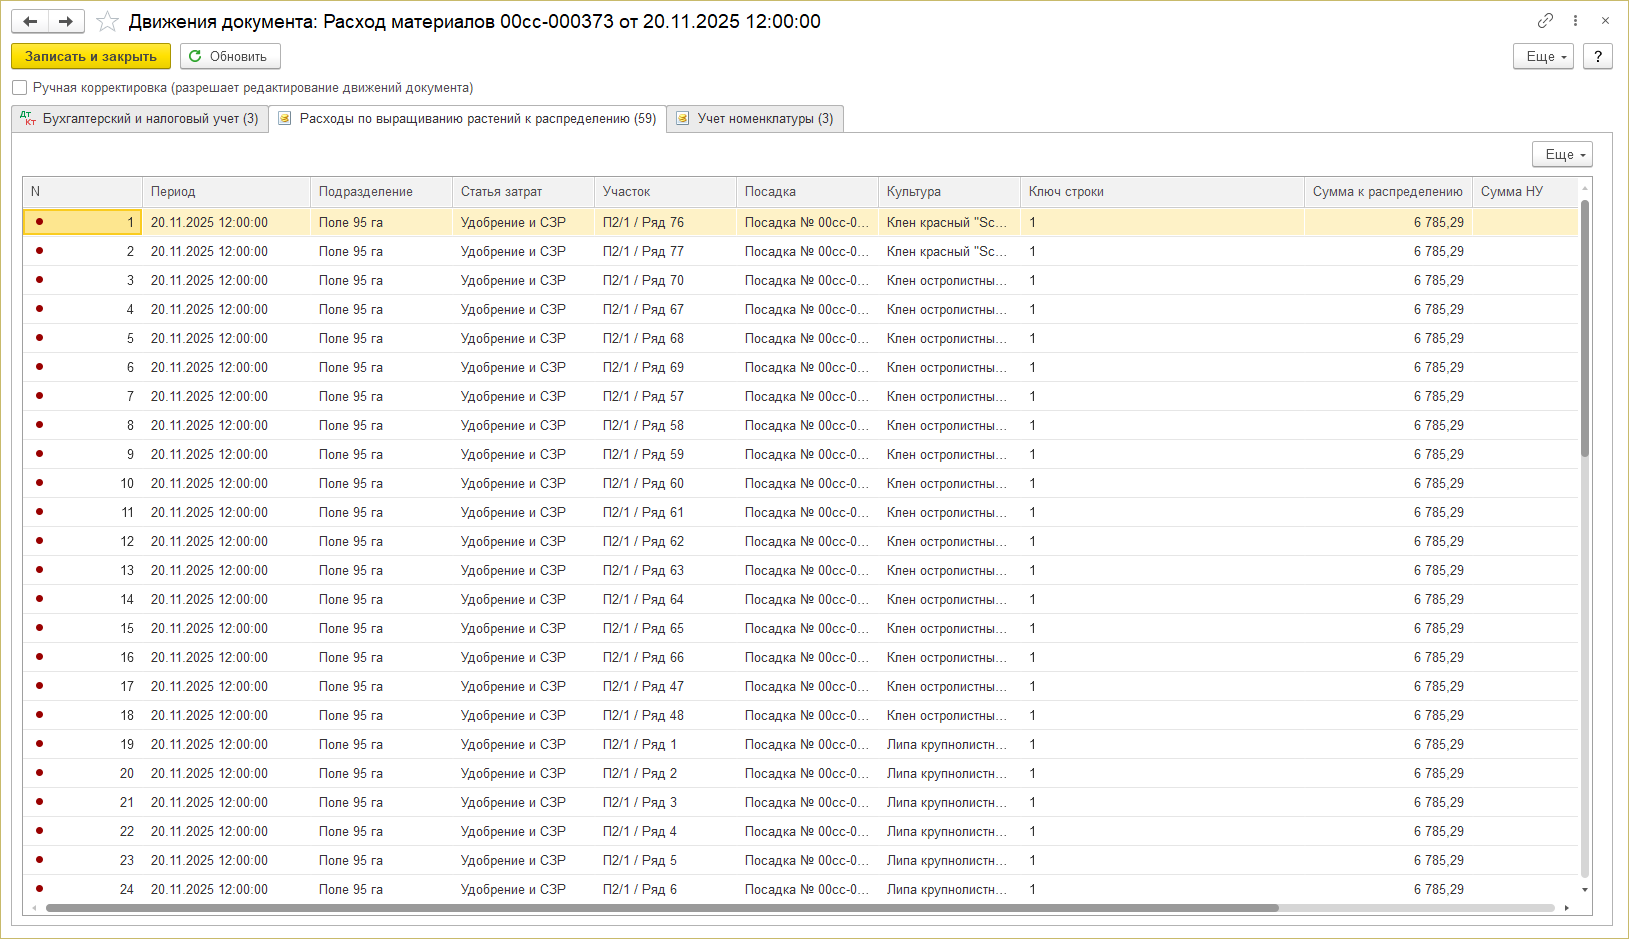The image size is (1629, 939).
Task: Select row with Участок П2/1 / Ряд 47
Action: point(643,687)
